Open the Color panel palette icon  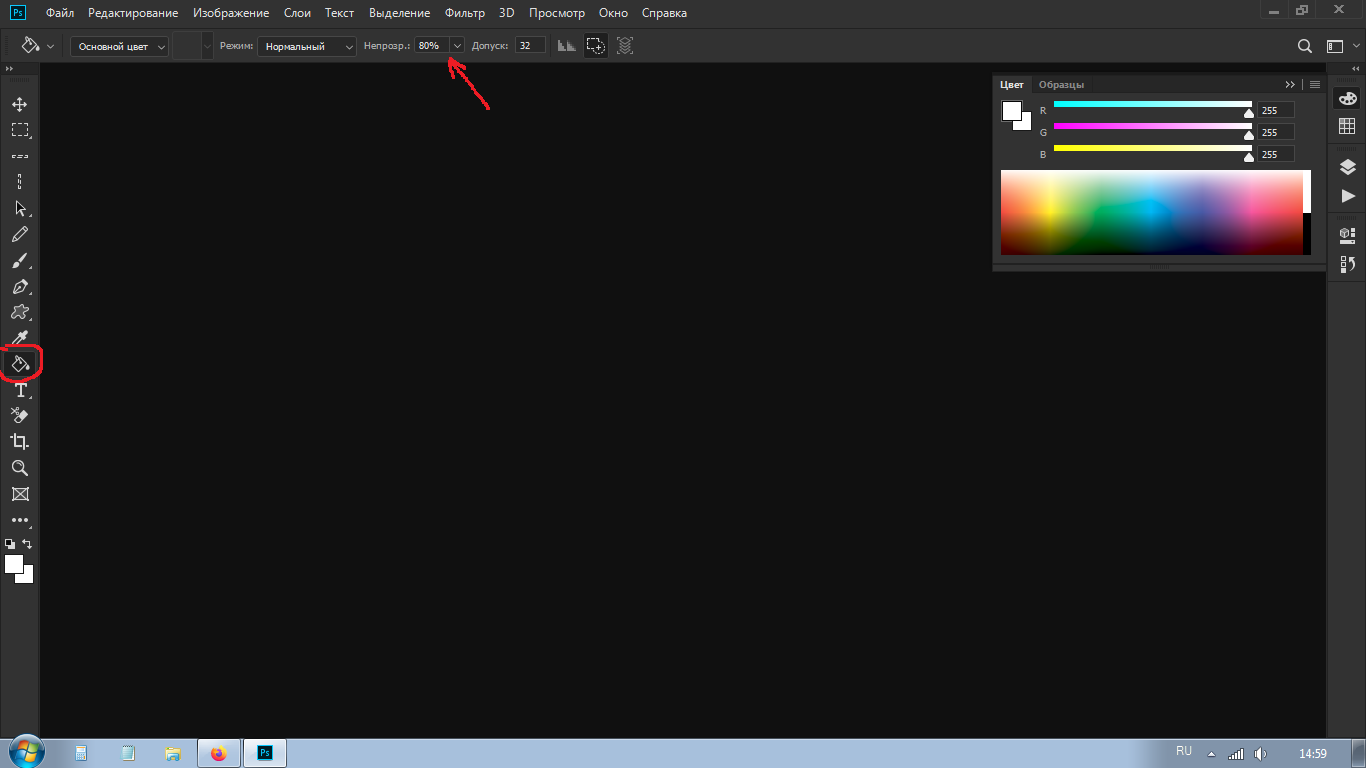tap(1347, 98)
